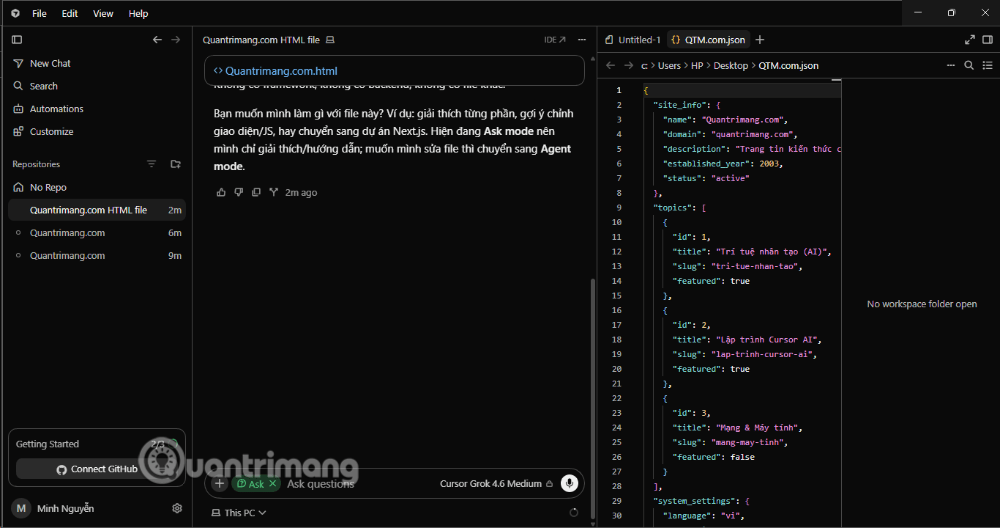Expand the editor panel to full size

[x=969, y=40]
